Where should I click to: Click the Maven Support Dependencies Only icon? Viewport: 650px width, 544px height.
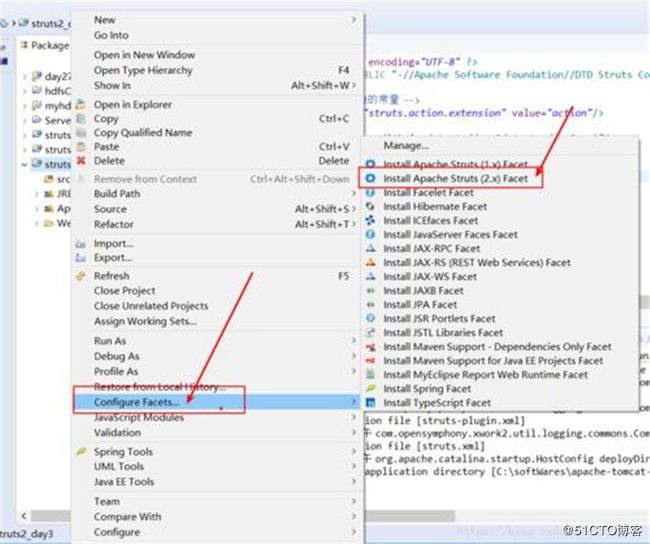click(x=370, y=347)
